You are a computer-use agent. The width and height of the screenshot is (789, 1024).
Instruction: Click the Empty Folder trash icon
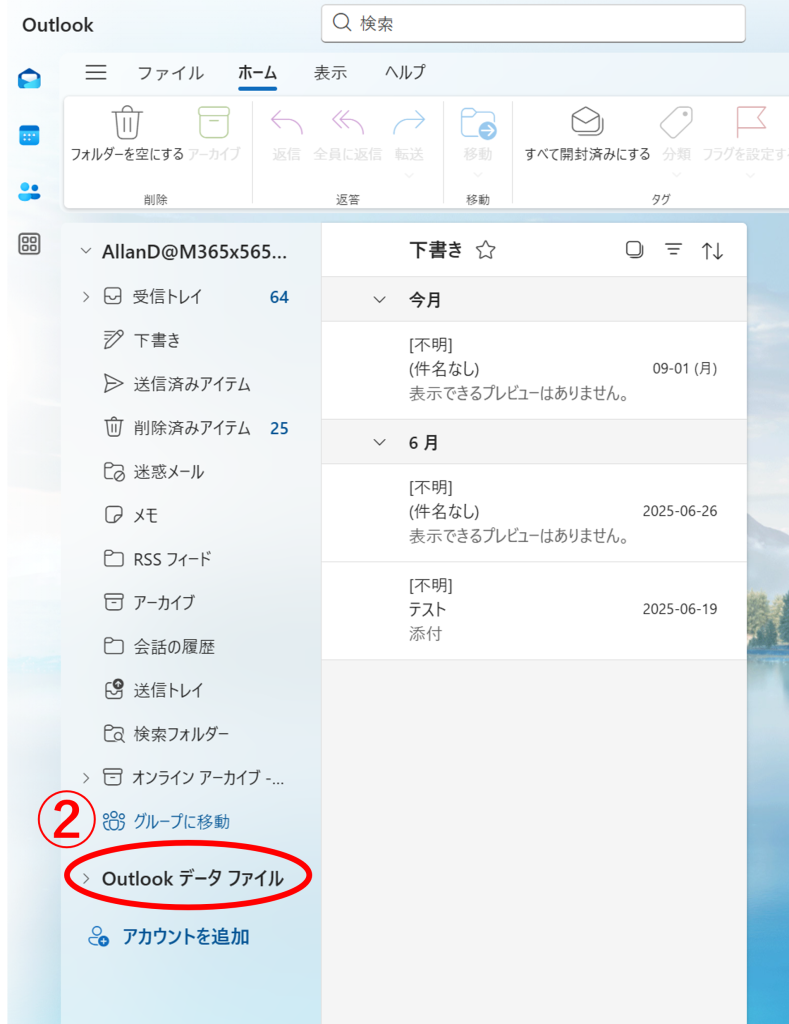tap(126, 123)
